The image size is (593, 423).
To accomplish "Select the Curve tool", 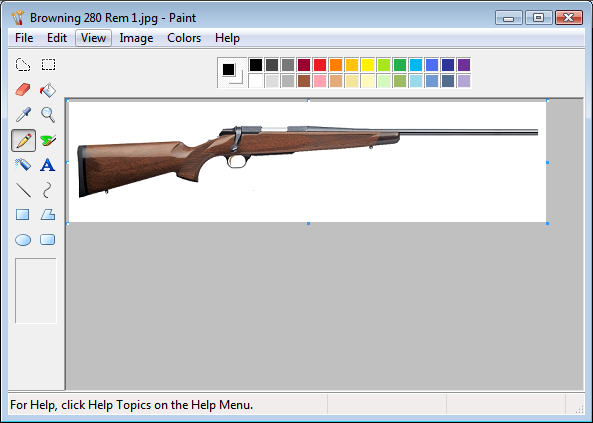I will (x=48, y=190).
